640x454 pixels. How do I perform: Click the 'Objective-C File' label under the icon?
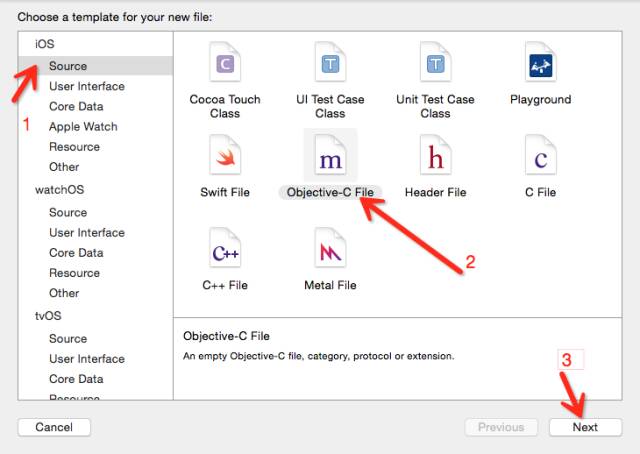point(330,192)
